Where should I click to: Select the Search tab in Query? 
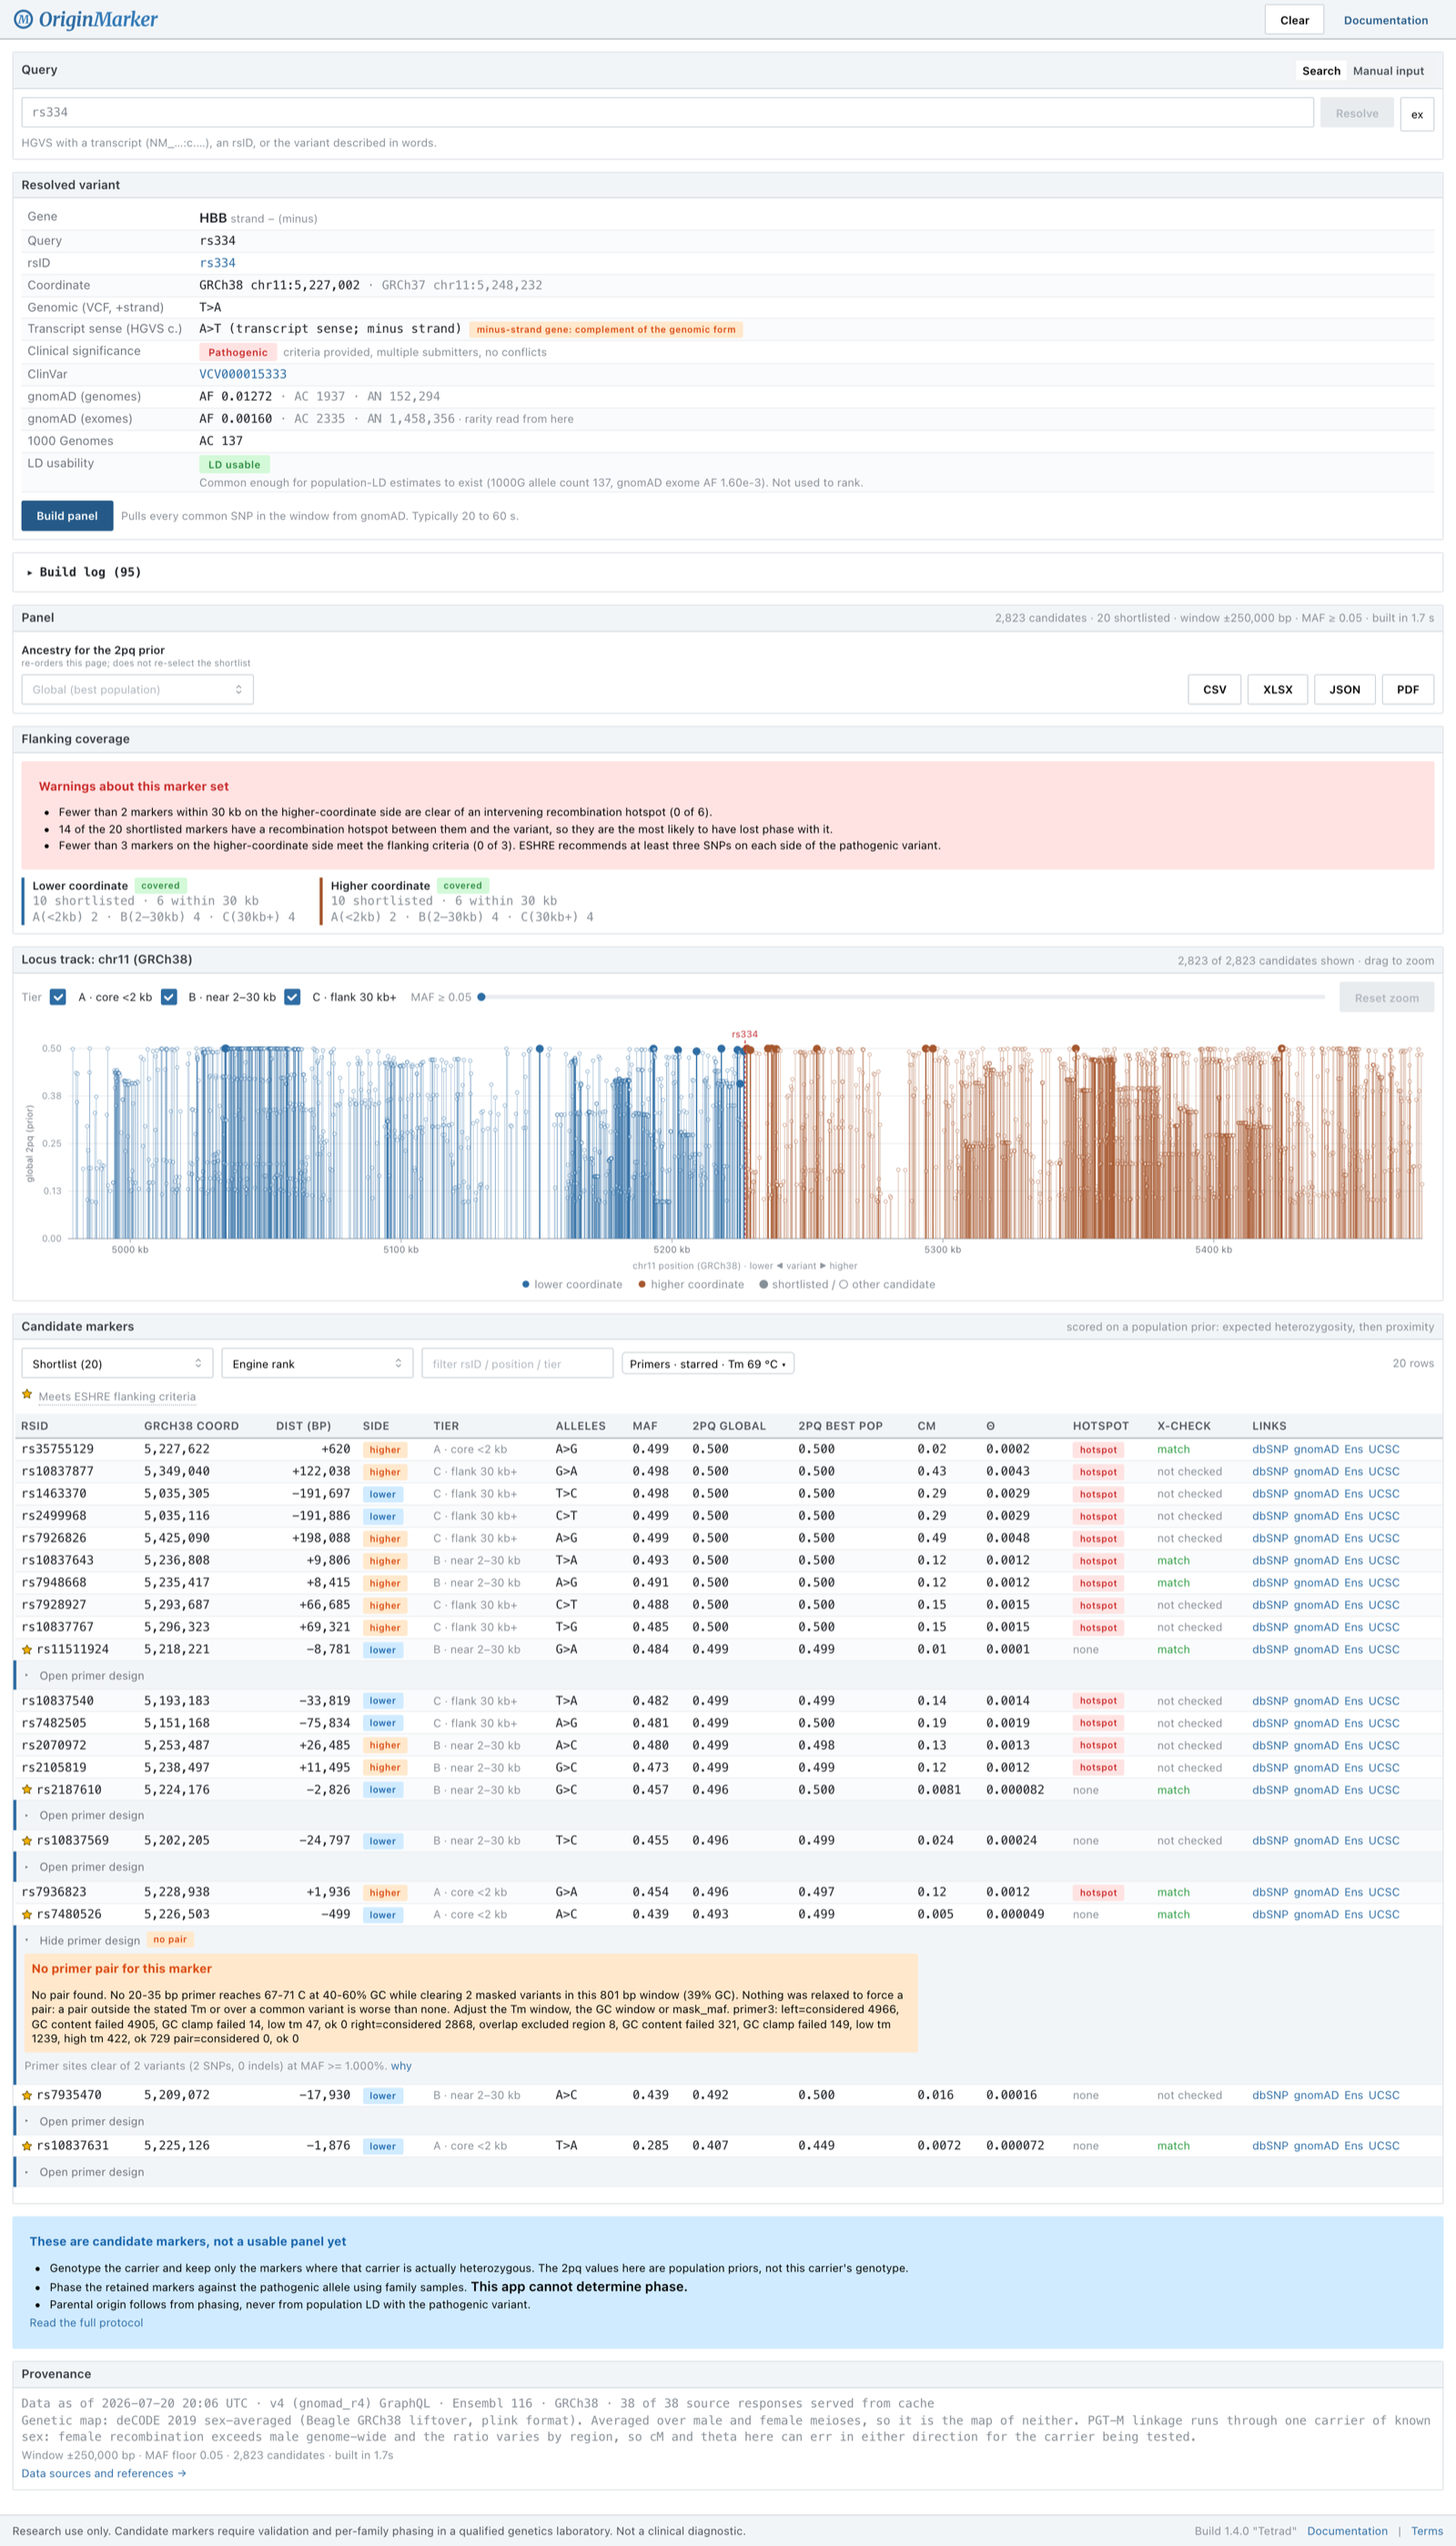(x=1321, y=71)
